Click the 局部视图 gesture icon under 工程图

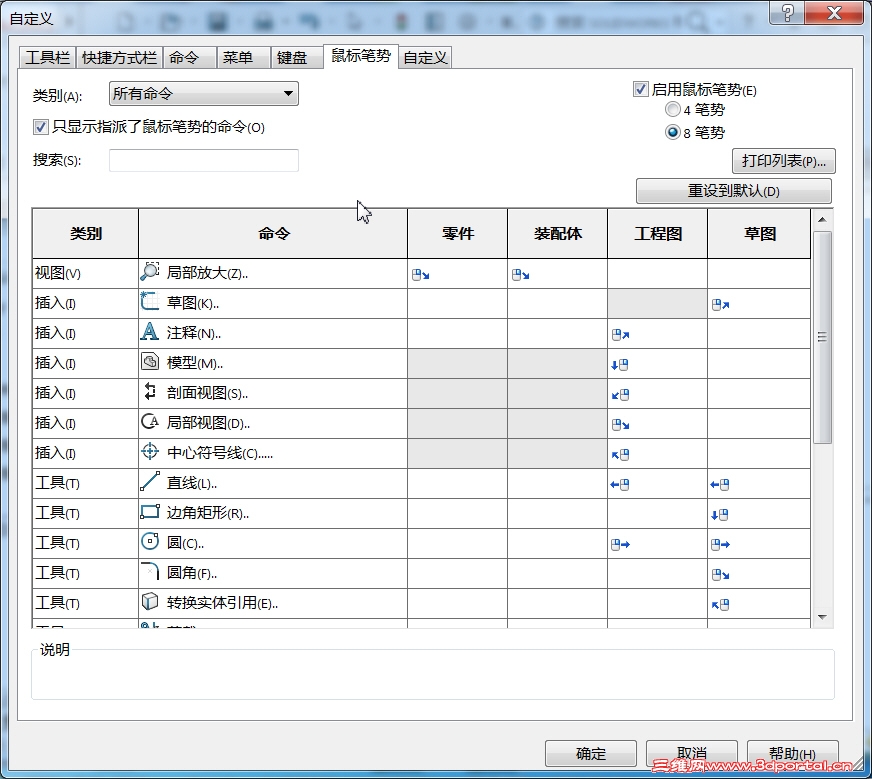(x=621, y=425)
